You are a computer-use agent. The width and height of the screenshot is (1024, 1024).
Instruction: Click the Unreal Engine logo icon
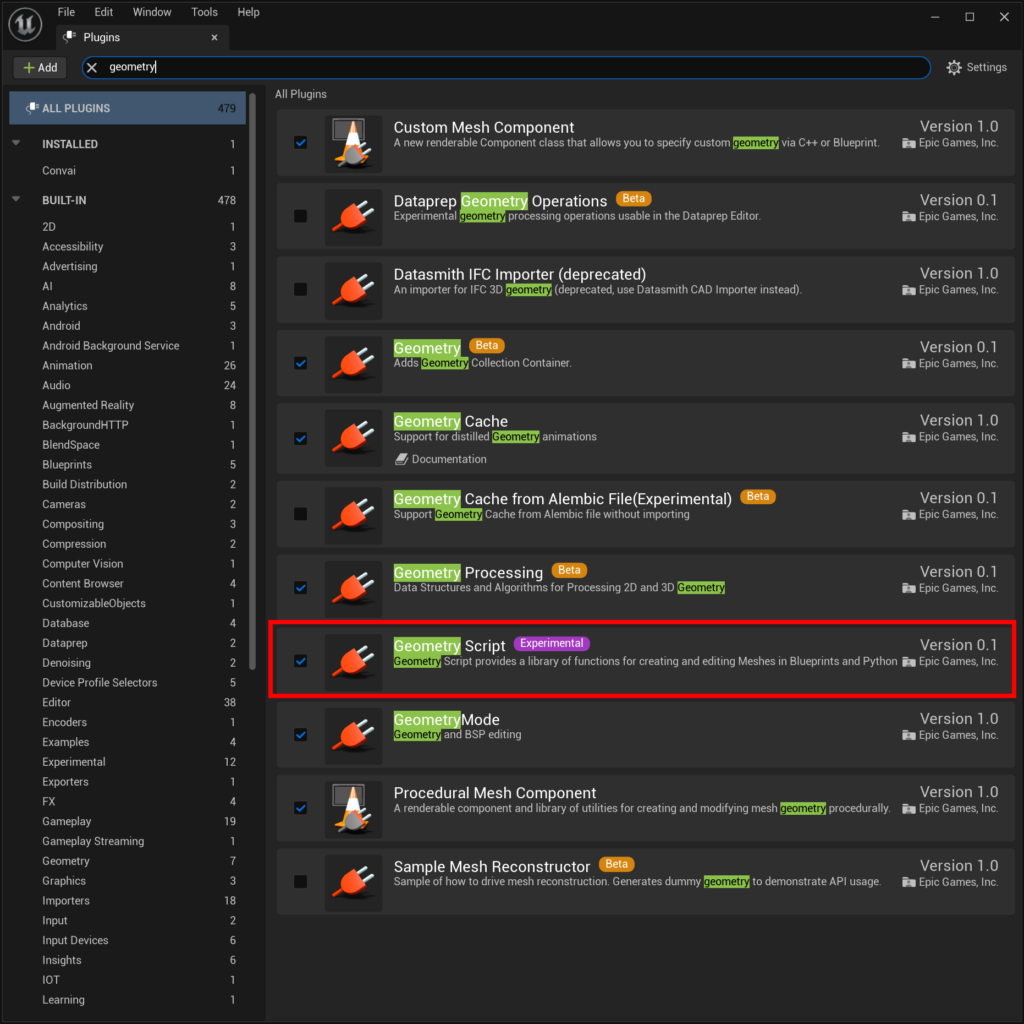25,24
